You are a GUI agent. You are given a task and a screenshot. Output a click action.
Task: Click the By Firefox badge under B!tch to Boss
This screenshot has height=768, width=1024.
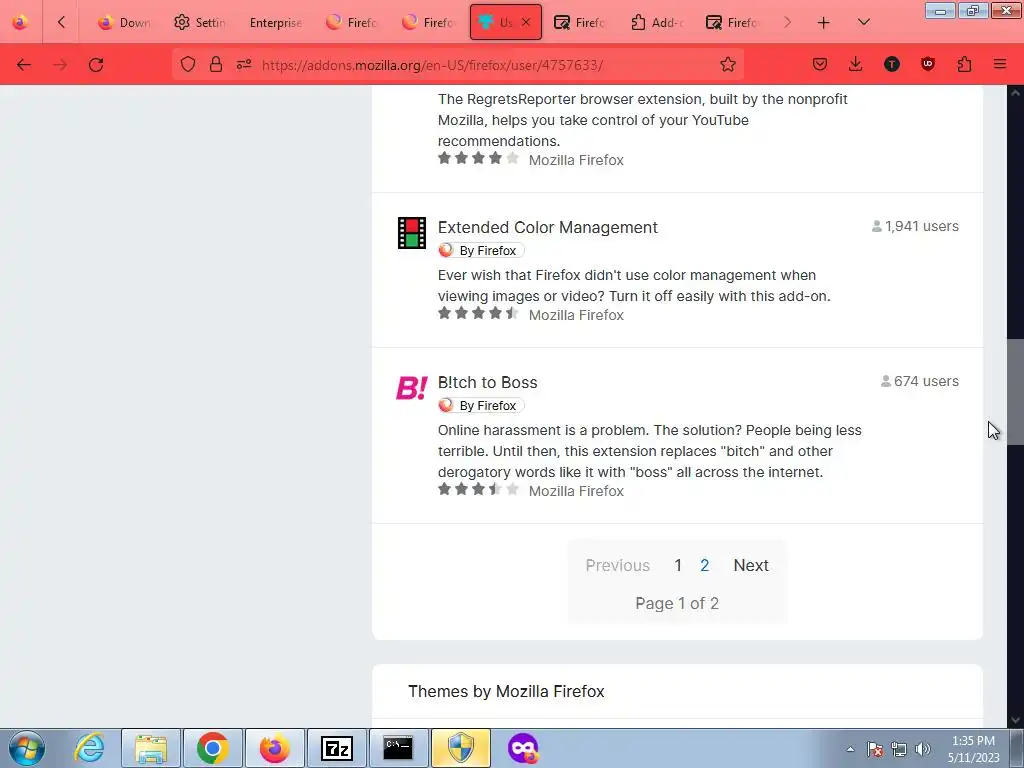tap(481, 406)
